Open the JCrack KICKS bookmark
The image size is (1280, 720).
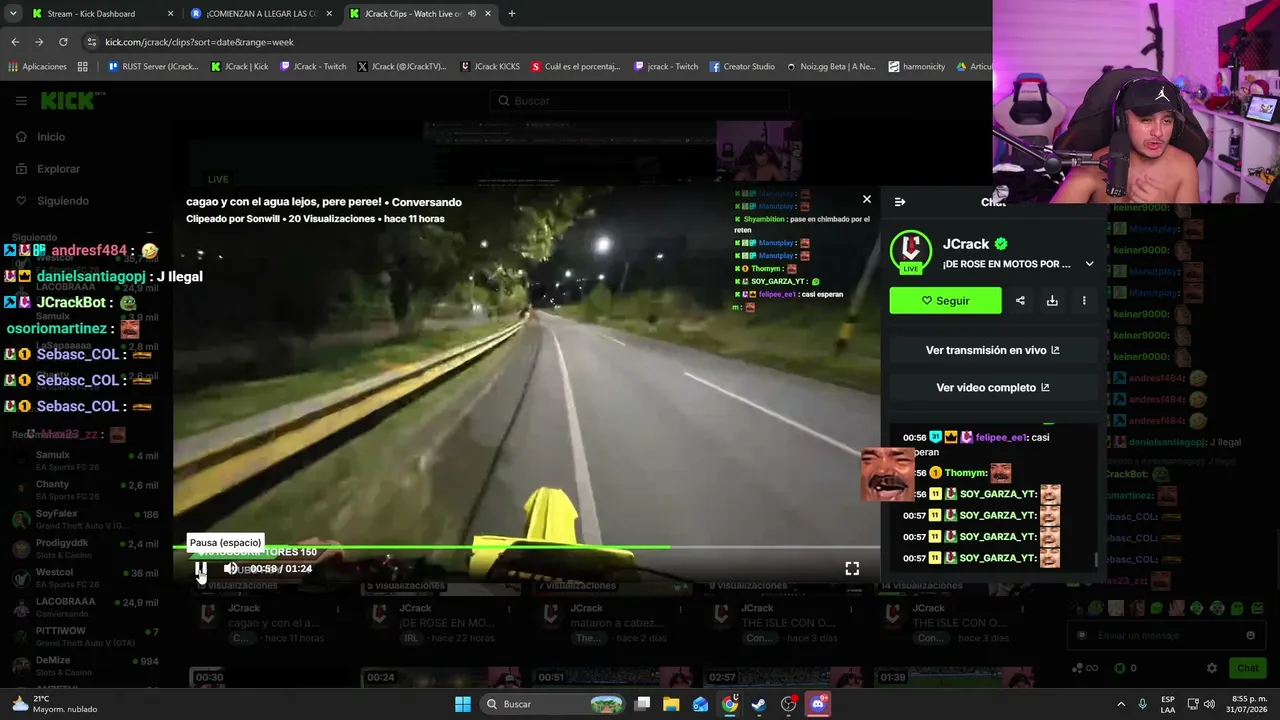tap(490, 67)
